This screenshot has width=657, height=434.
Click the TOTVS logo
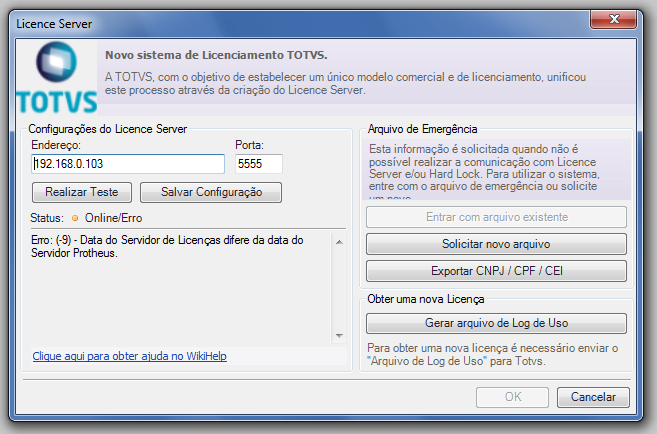click(57, 78)
